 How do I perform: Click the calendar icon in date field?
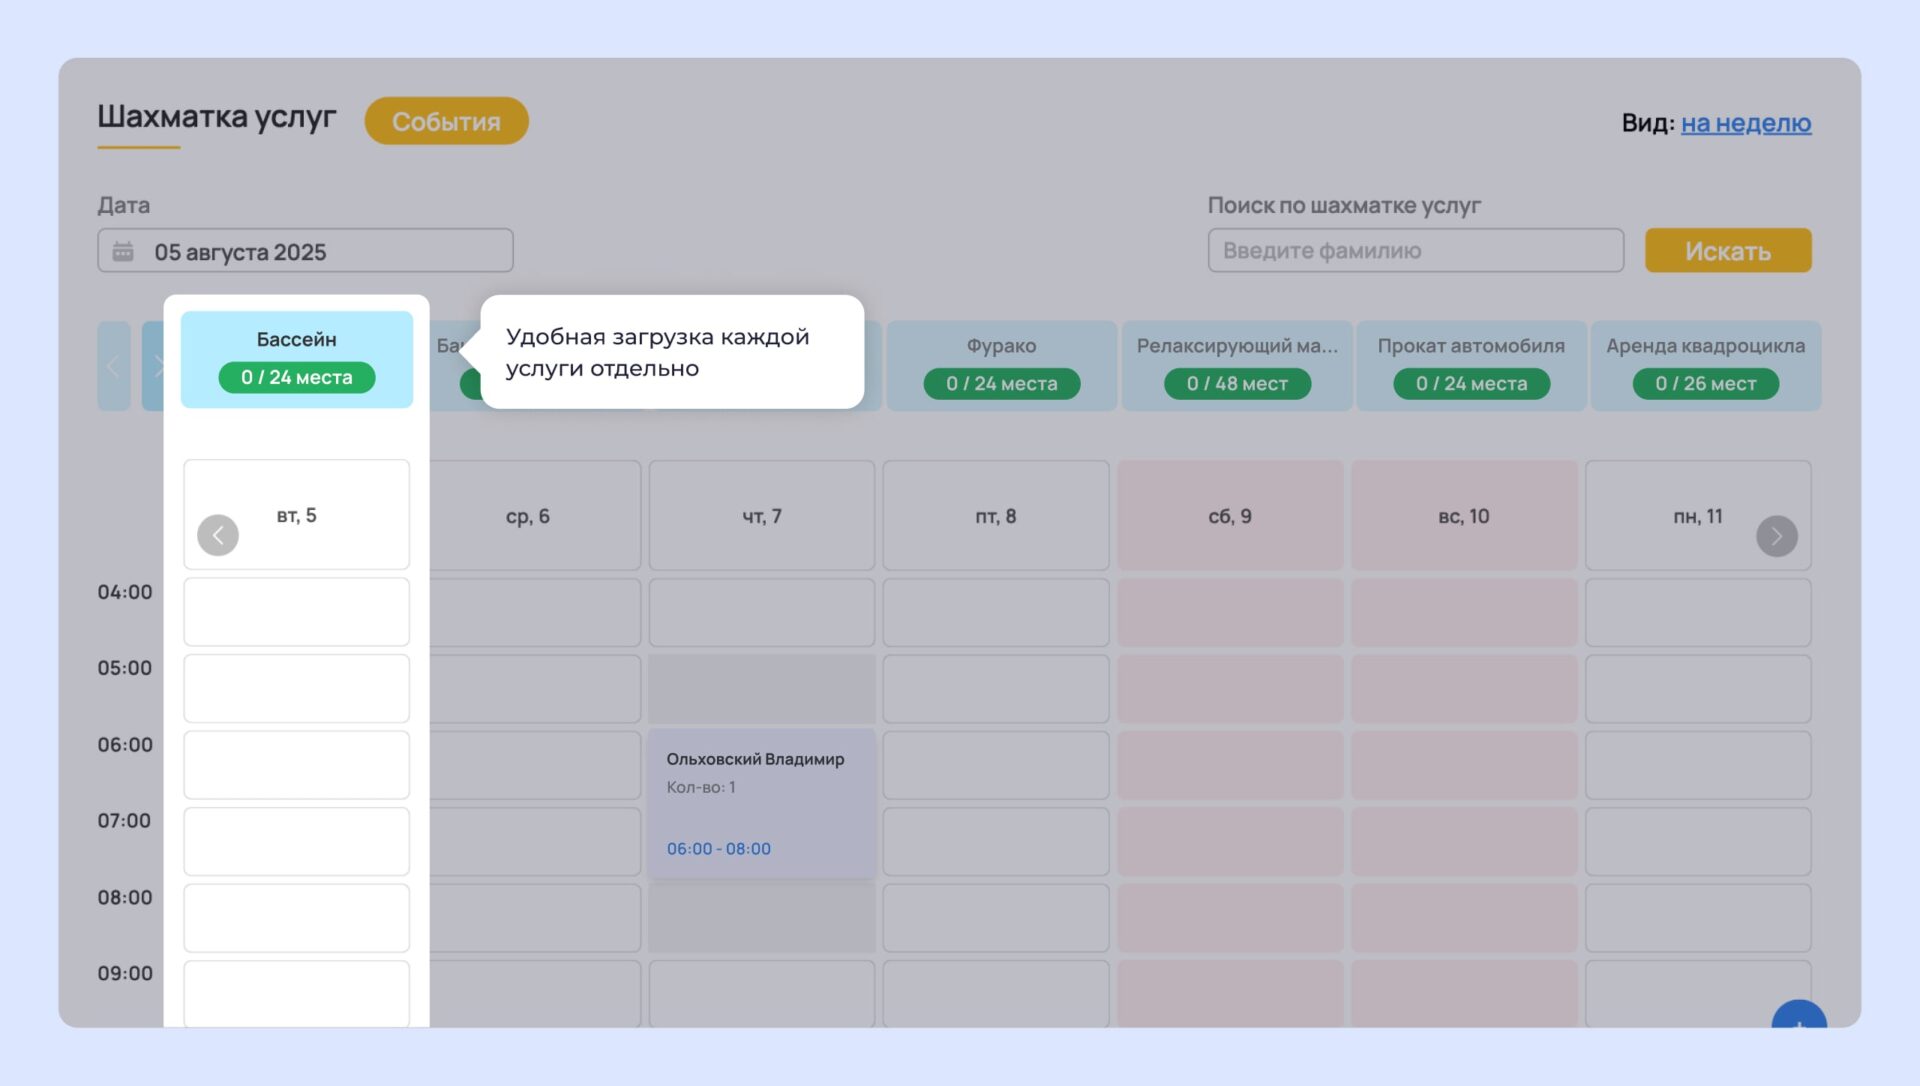(123, 251)
